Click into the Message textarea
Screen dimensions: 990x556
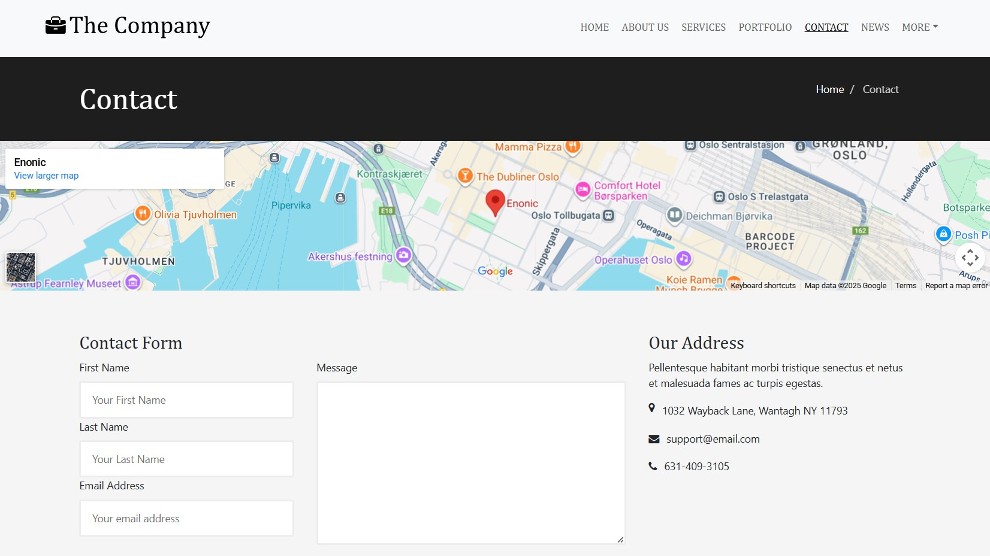click(470, 463)
